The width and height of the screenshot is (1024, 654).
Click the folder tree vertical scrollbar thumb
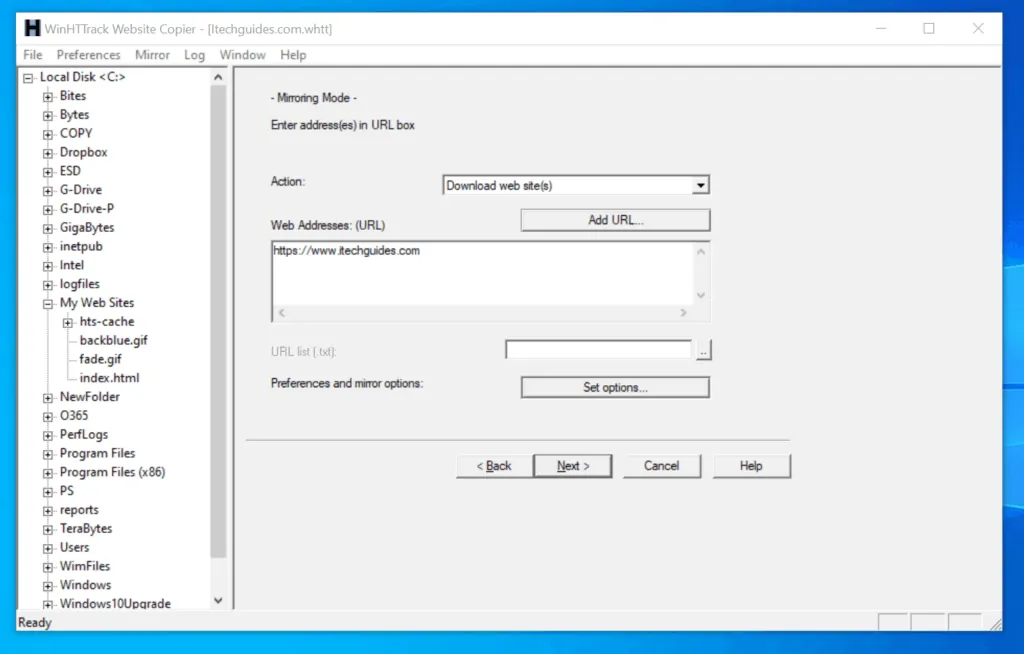tap(218, 321)
